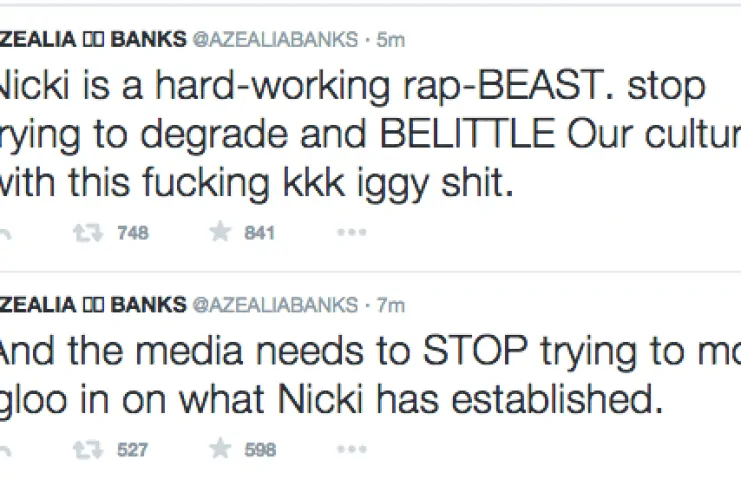Show the 527 retweets count
The height and width of the screenshot is (486, 741).
pyautogui.click(x=132, y=450)
